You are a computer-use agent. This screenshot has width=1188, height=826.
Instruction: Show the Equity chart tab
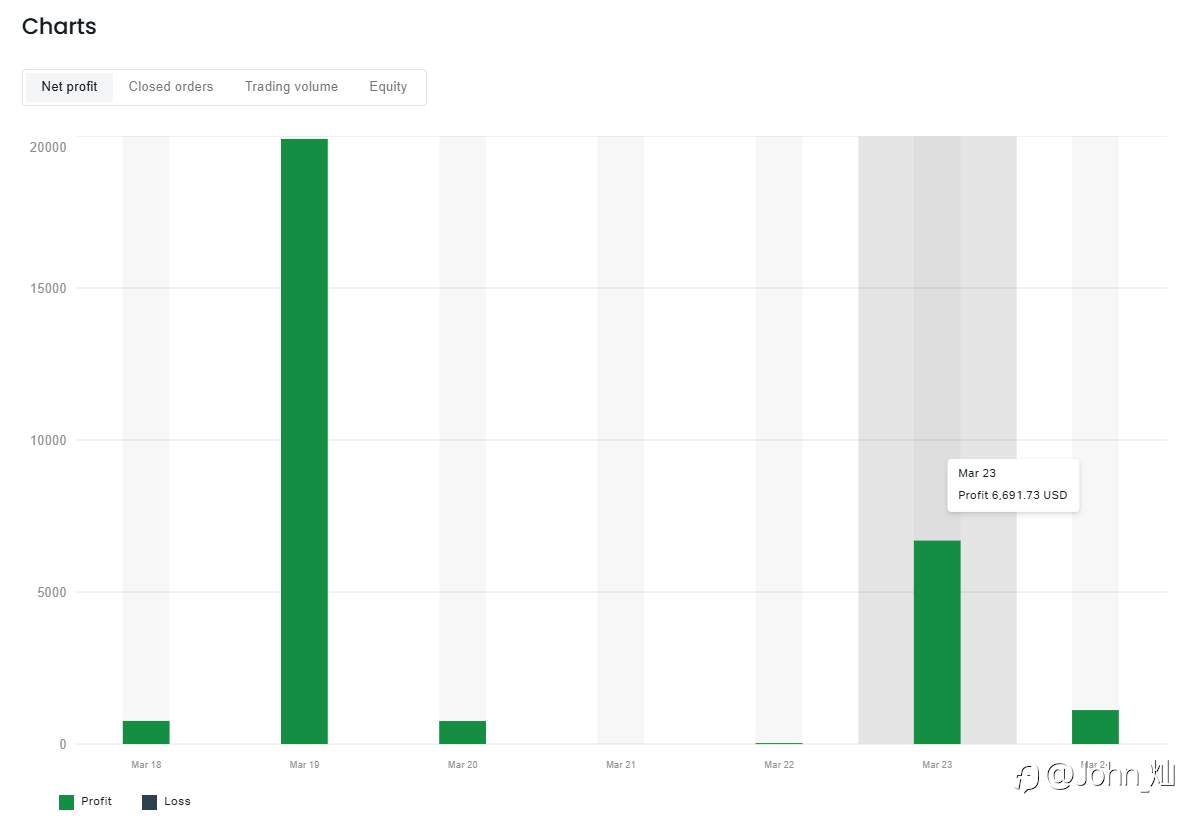coord(388,87)
